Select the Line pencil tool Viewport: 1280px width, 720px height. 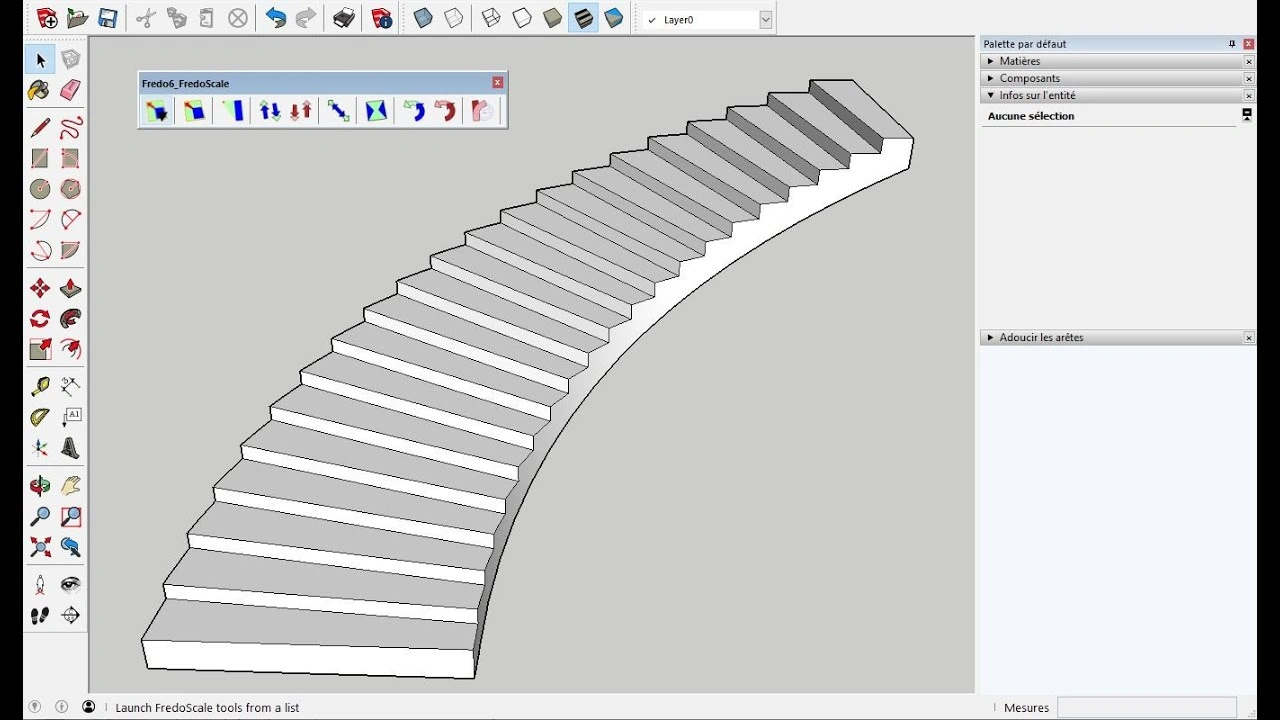(x=40, y=128)
